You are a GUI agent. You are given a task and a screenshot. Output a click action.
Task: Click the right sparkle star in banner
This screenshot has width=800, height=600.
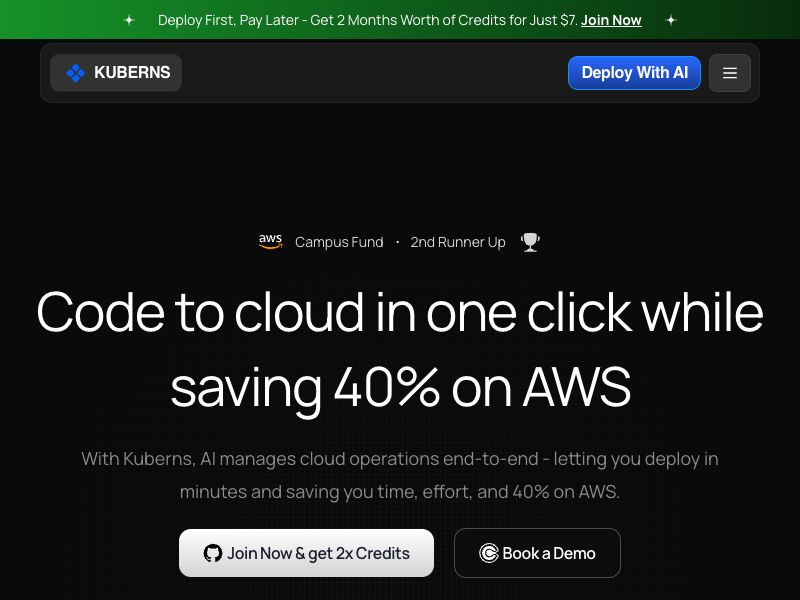(x=671, y=20)
